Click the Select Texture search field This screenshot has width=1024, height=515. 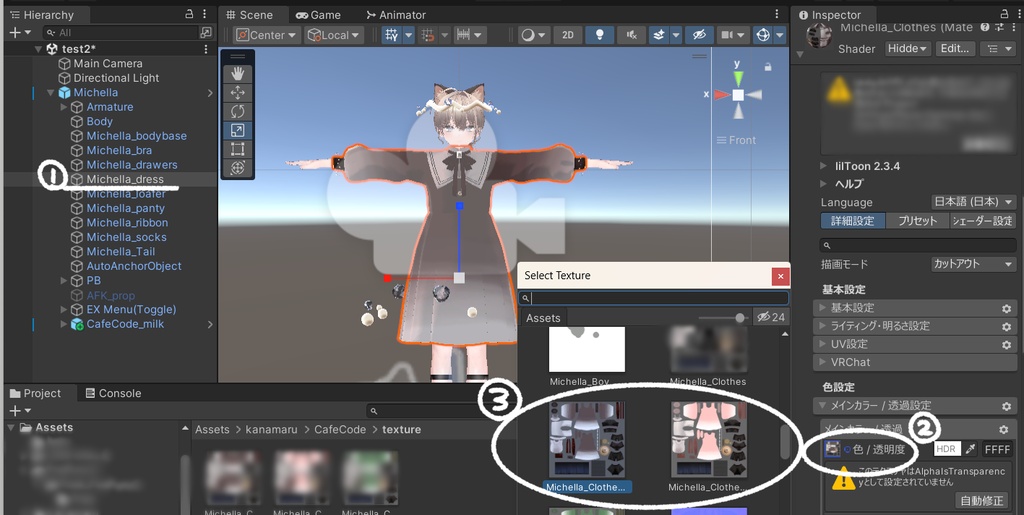tap(654, 298)
